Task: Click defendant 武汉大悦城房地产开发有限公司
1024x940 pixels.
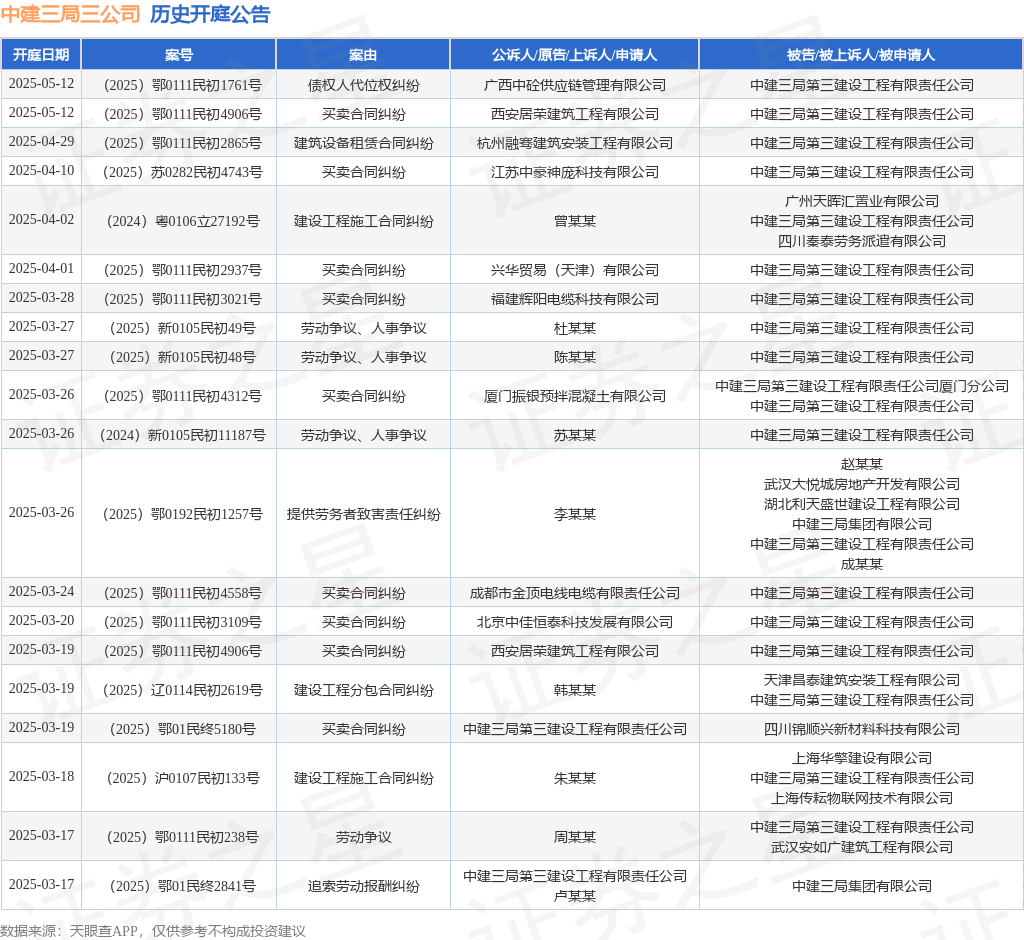Action: 861,484
